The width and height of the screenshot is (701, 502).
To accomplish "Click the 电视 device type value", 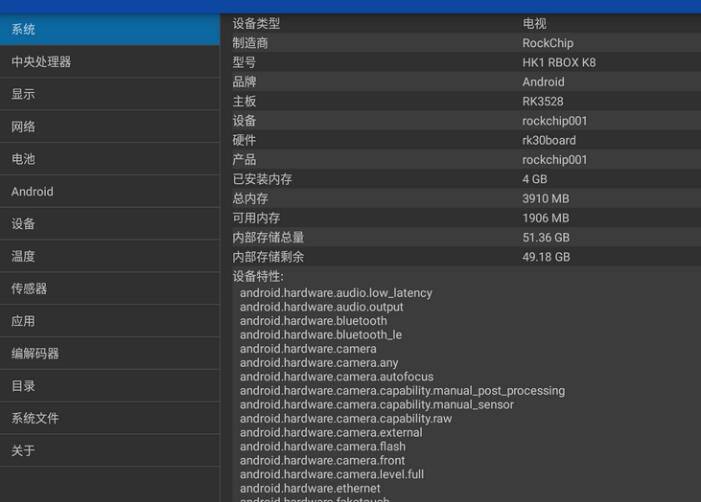I will [534, 23].
